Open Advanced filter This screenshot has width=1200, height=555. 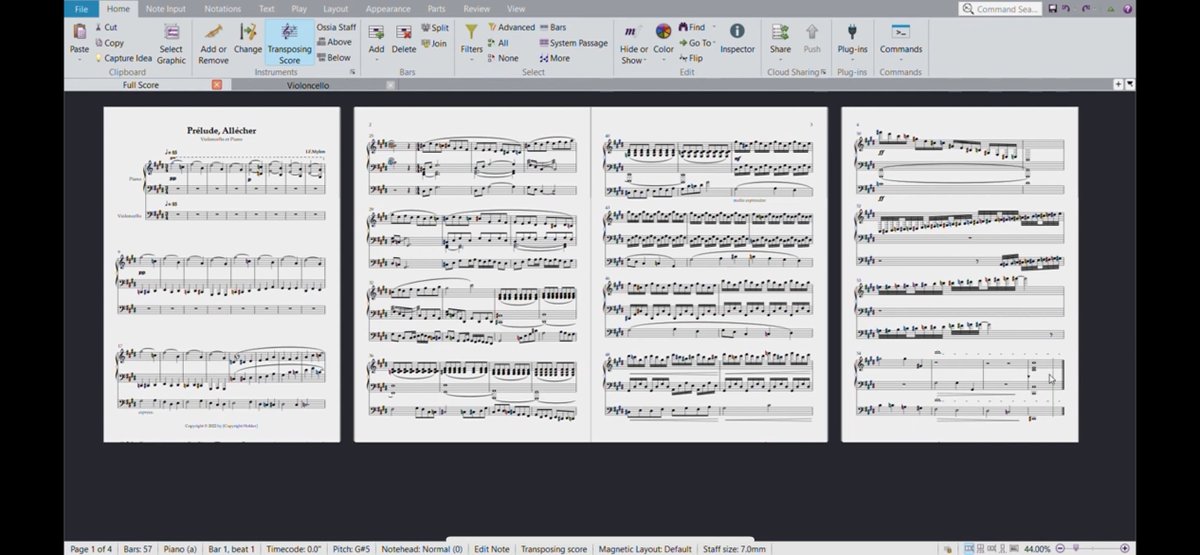pyautogui.click(x=512, y=28)
